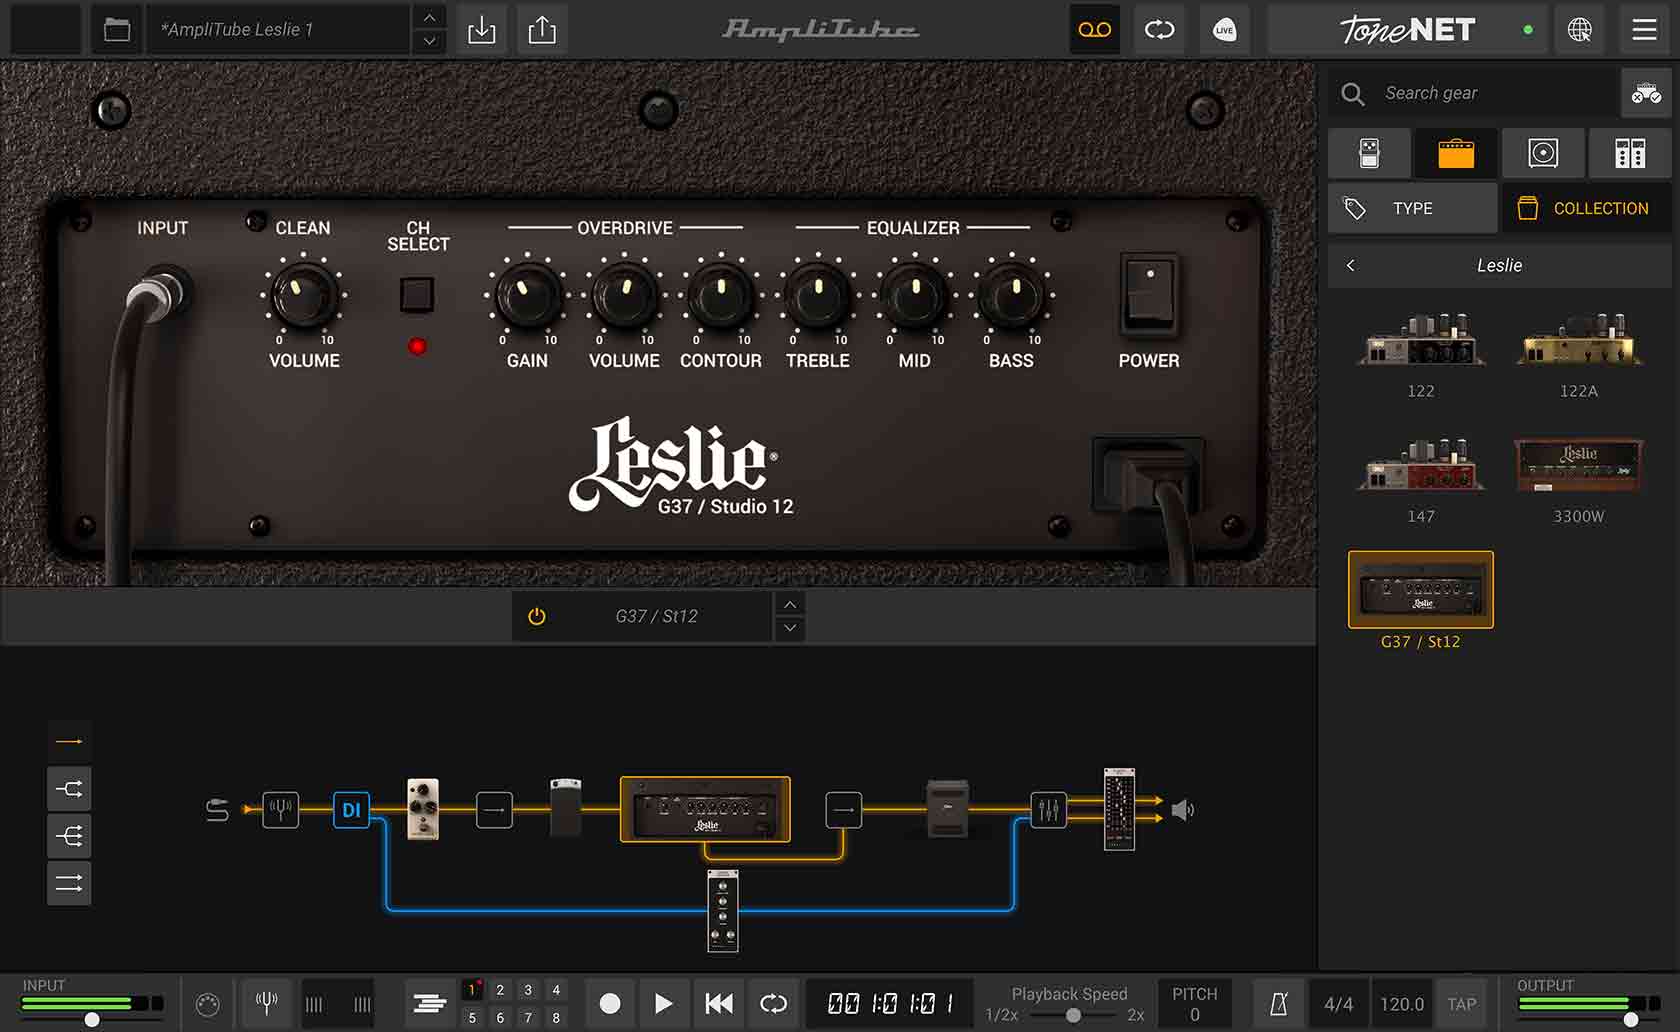Switch gear filter to TYPE

click(1412, 208)
